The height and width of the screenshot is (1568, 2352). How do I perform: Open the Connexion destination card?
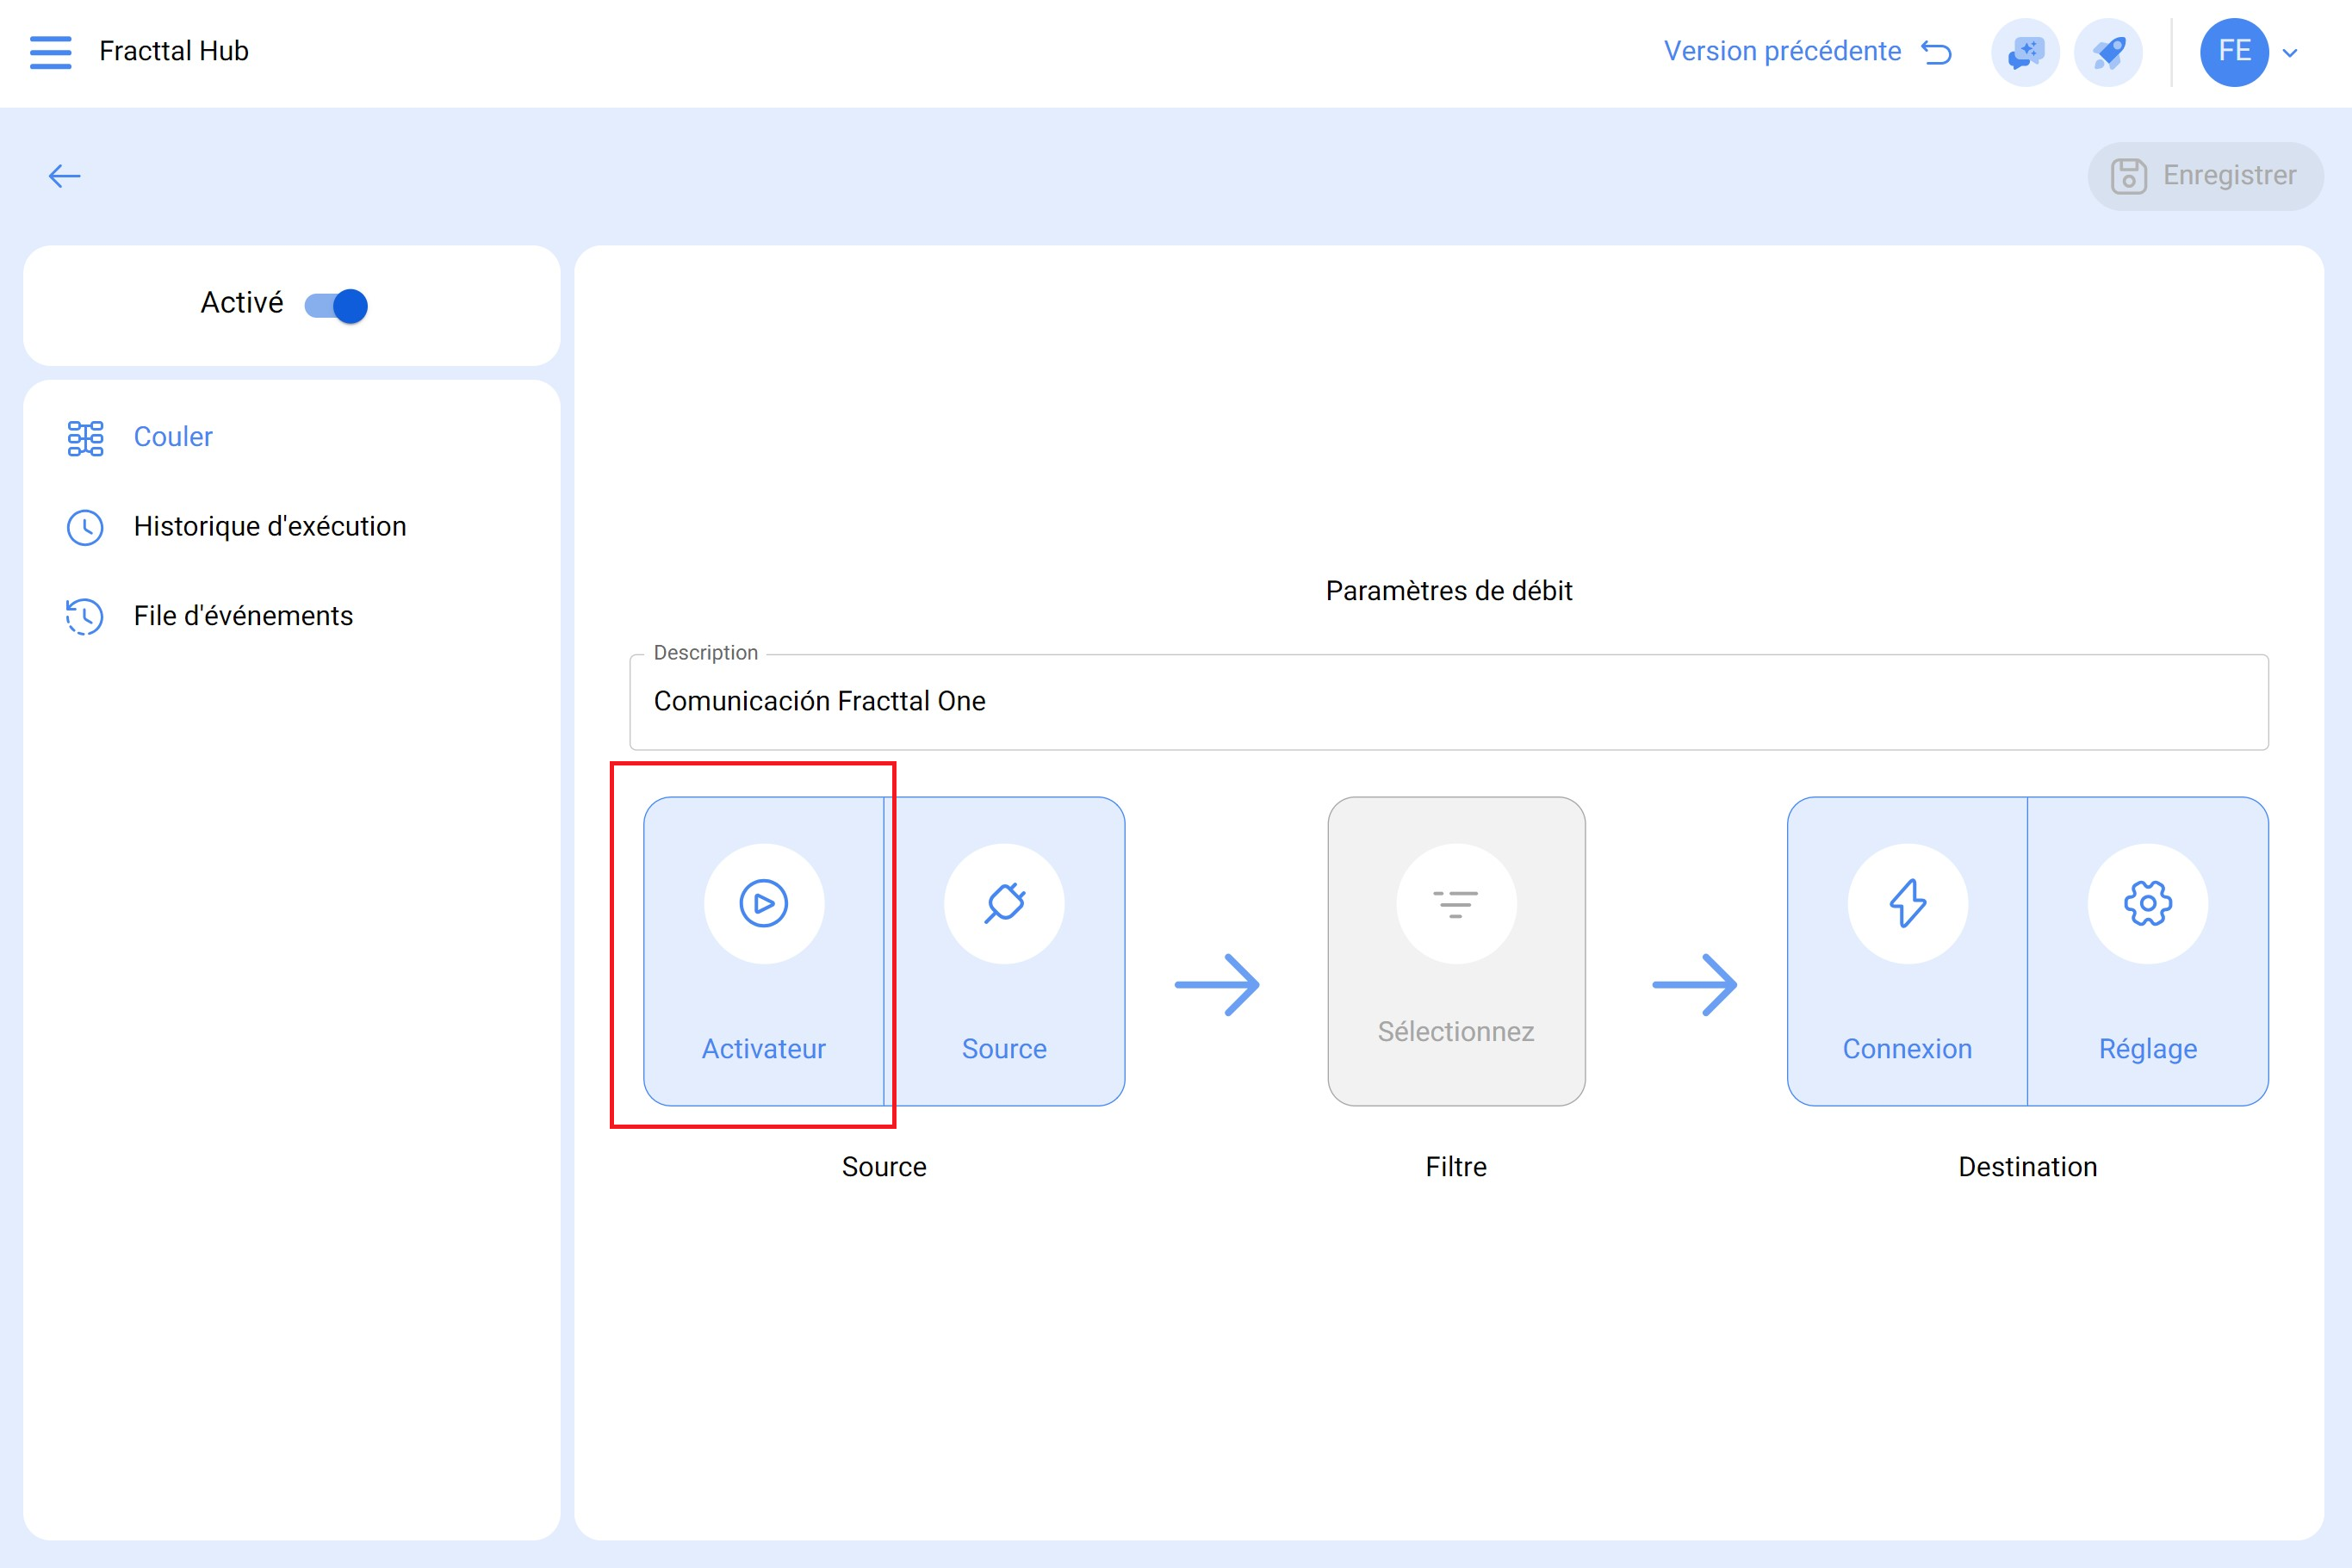pos(1907,951)
